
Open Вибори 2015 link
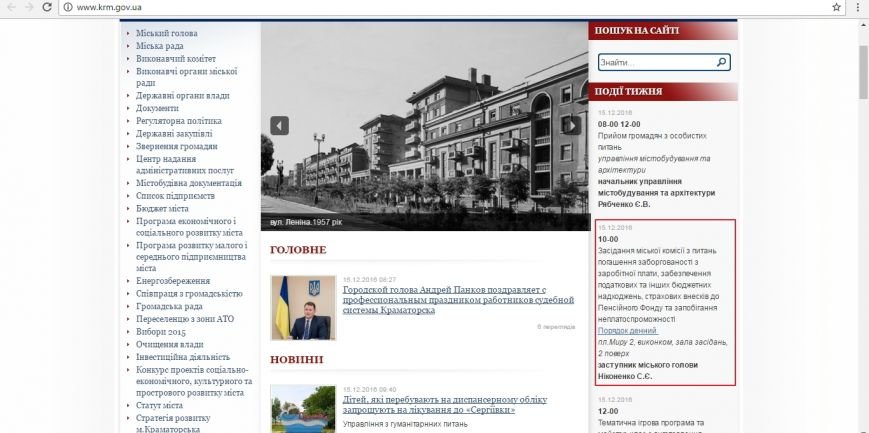pos(161,332)
